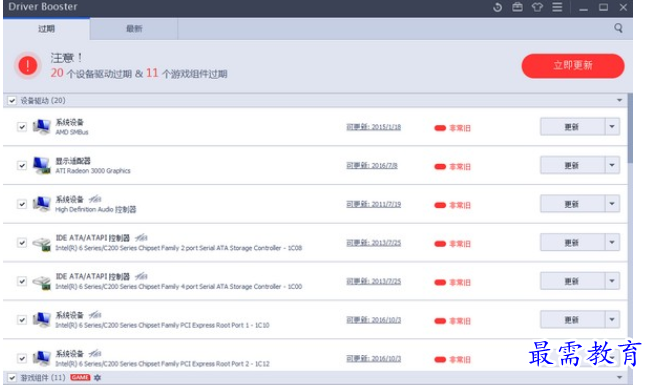Uncheck the Root Port 2 - 1C12 checkbox
Screen dimensions: 650x385
click(x=22, y=358)
